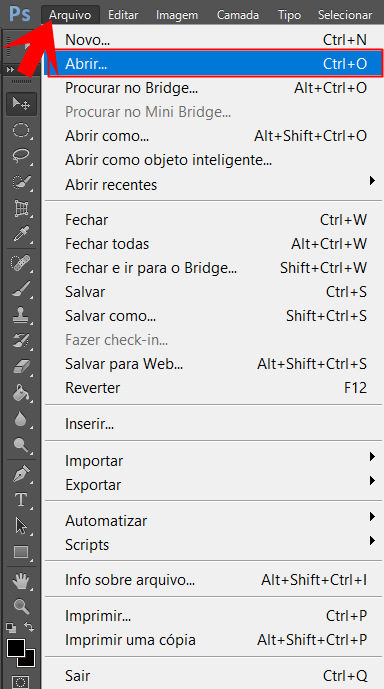This screenshot has width=384, height=689.
Task: Select the History Brush tool
Action: coord(21,340)
